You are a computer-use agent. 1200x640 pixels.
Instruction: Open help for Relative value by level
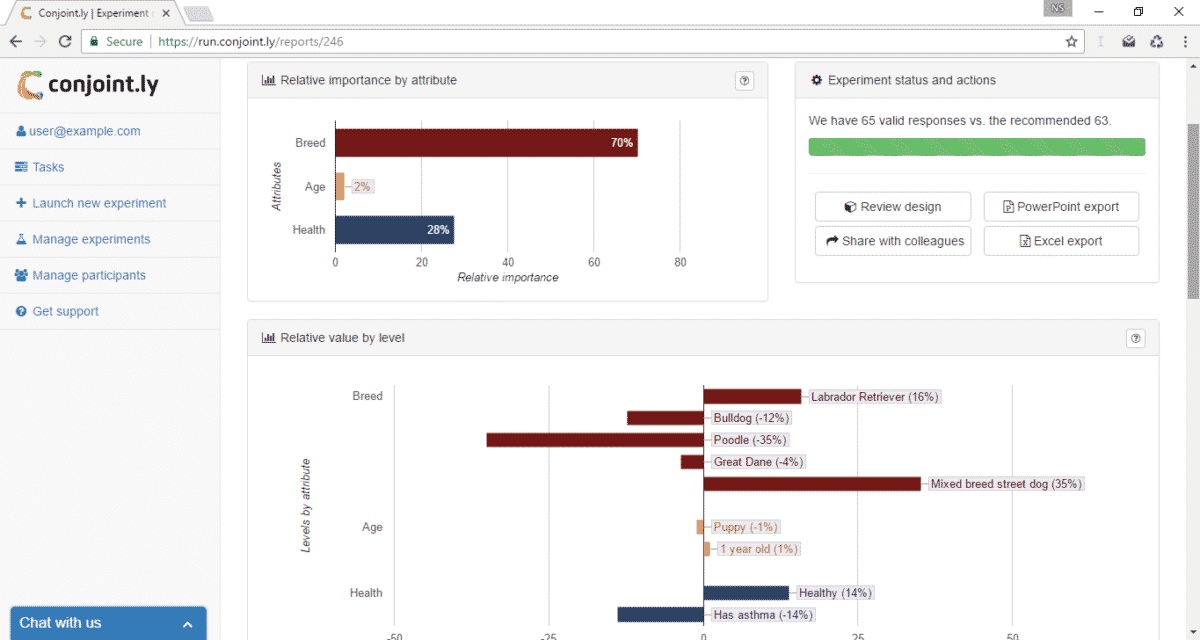[1136, 338]
